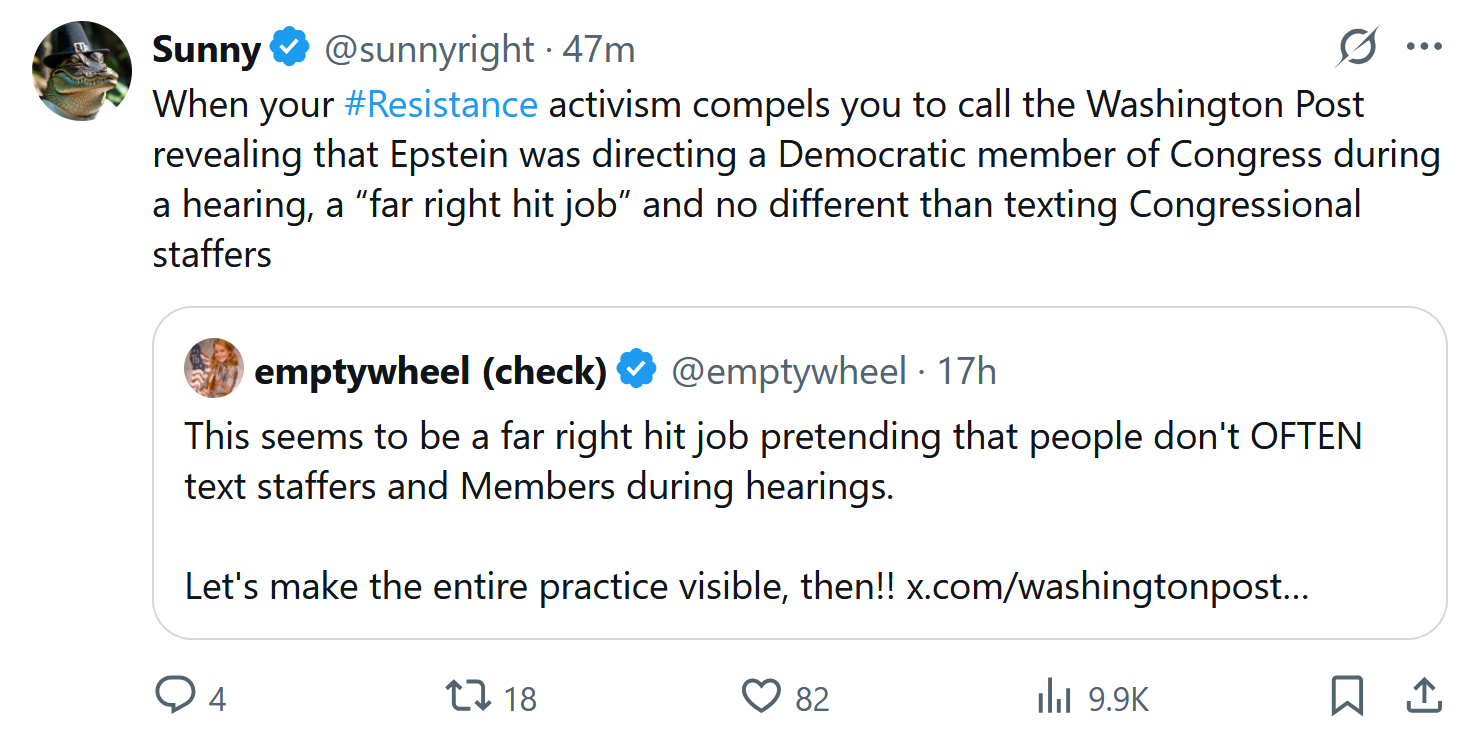1481x746 pixels.
Task: Open the Grok circle-slash icon
Action: [x=1358, y=47]
